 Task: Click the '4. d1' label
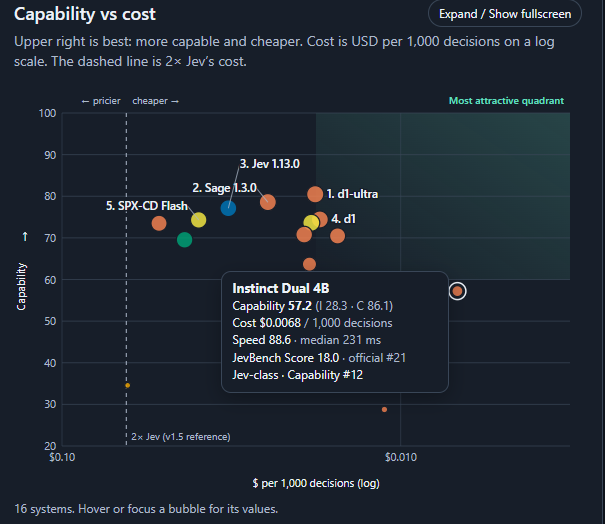click(343, 219)
